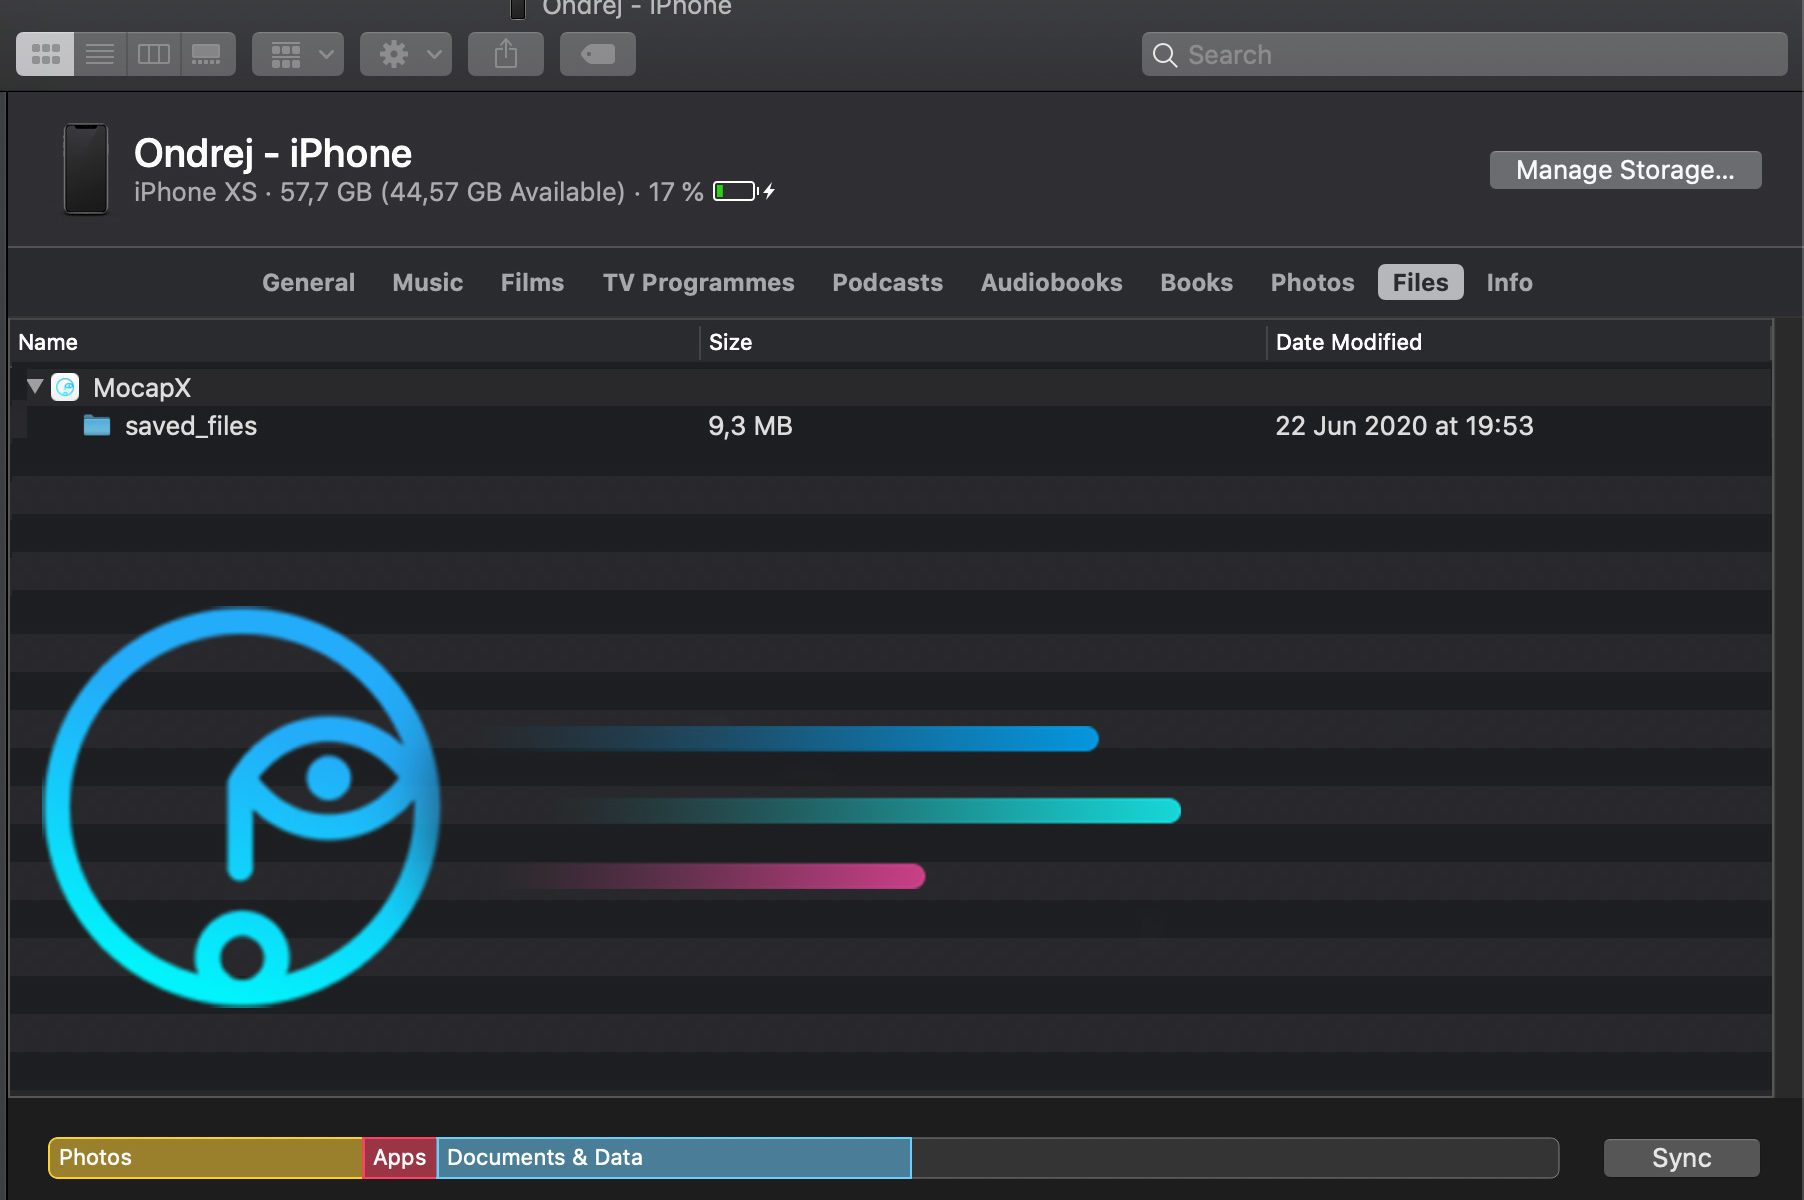Click the battery charge indicator
The width and height of the screenshot is (1804, 1200).
[x=744, y=191]
